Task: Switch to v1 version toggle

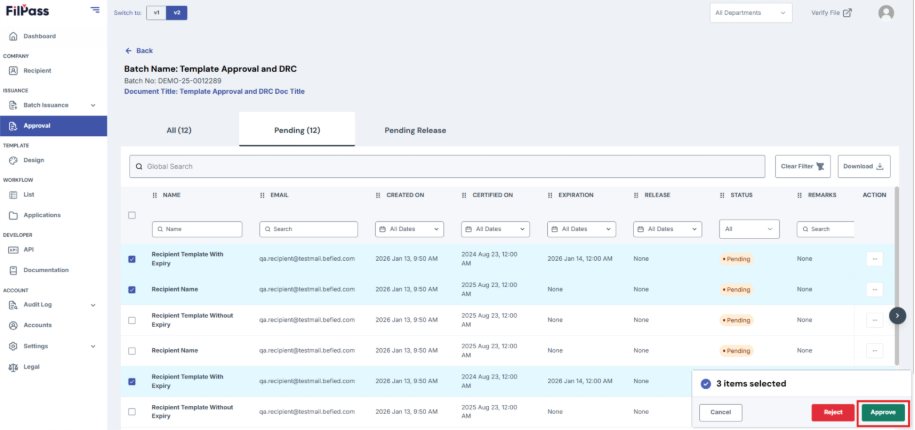Action: click(156, 12)
